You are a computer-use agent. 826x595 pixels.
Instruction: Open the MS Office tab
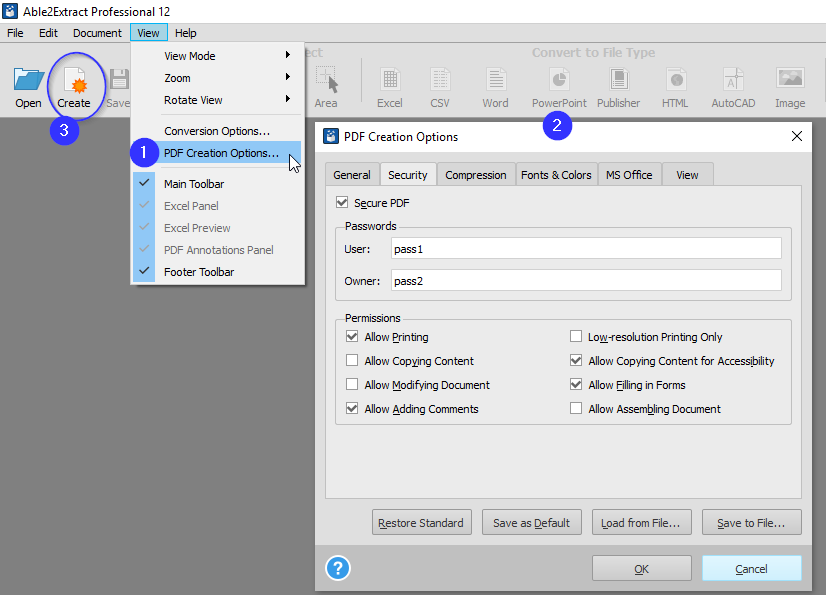click(629, 175)
